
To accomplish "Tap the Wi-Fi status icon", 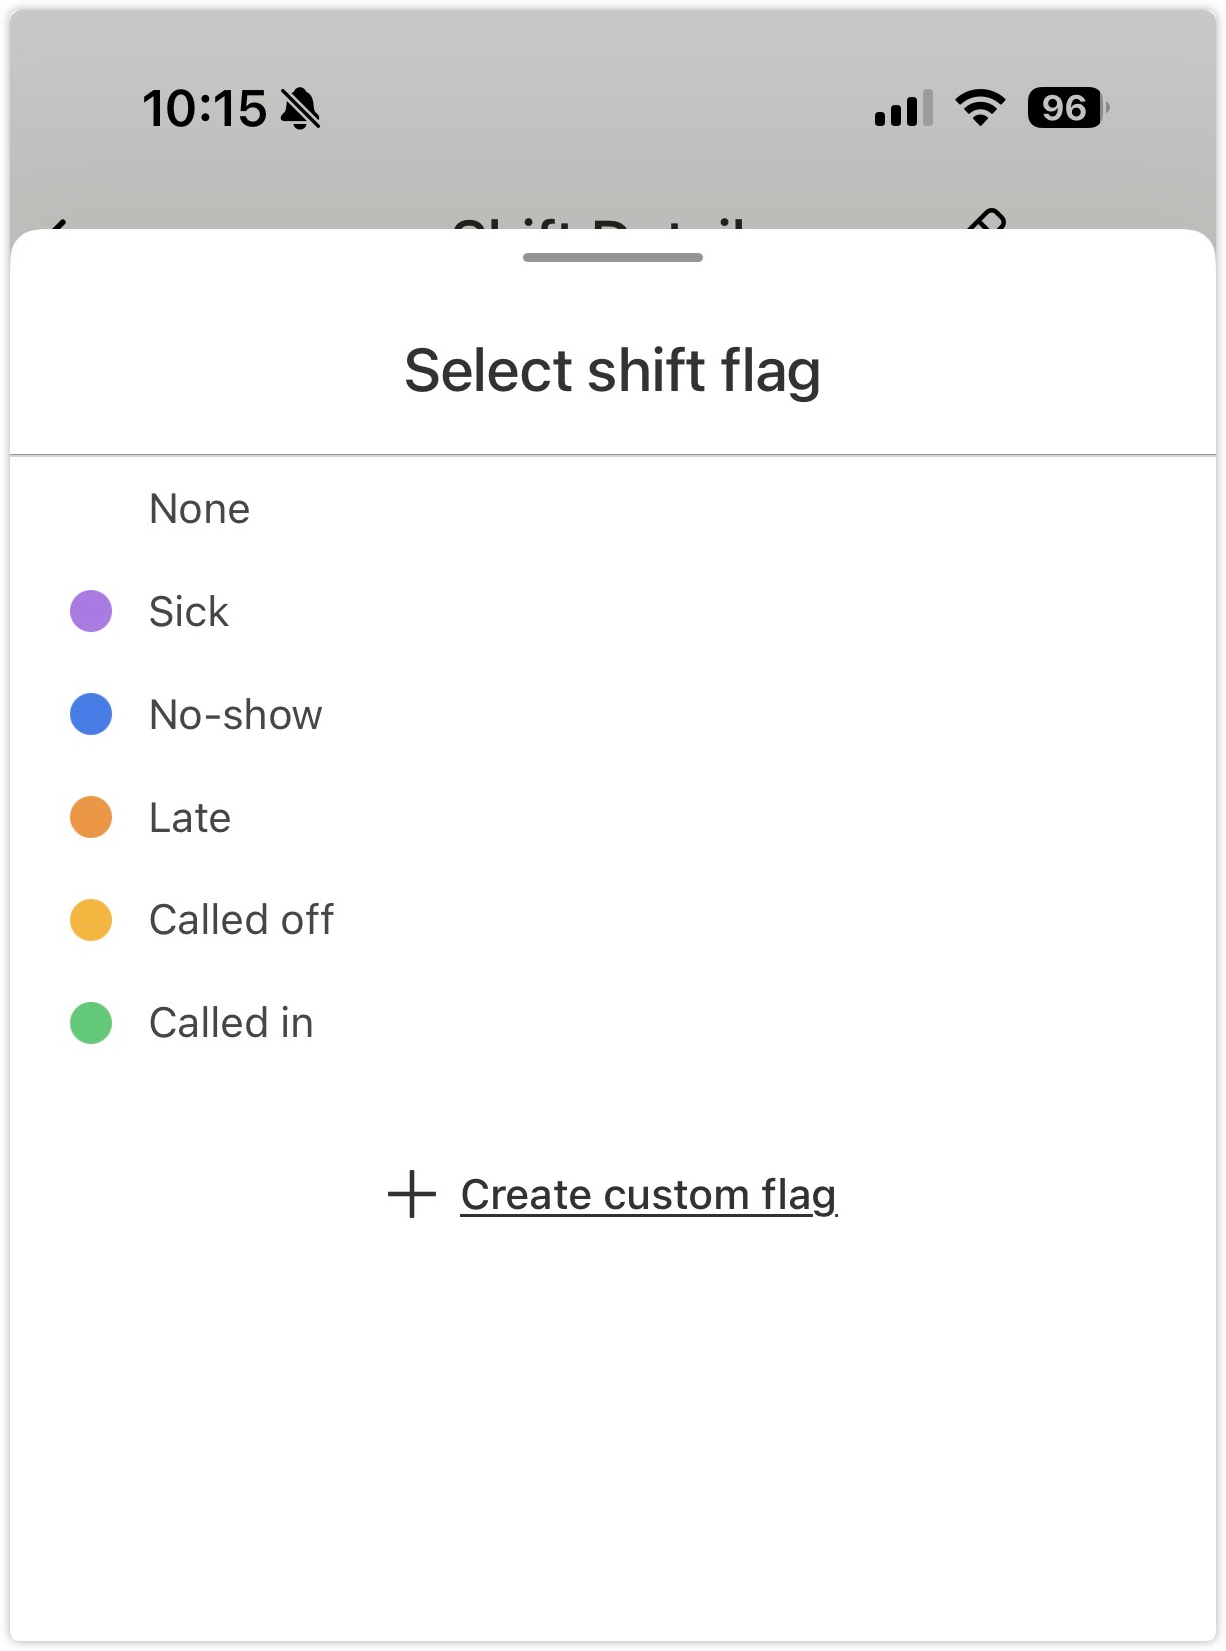I will point(980,107).
